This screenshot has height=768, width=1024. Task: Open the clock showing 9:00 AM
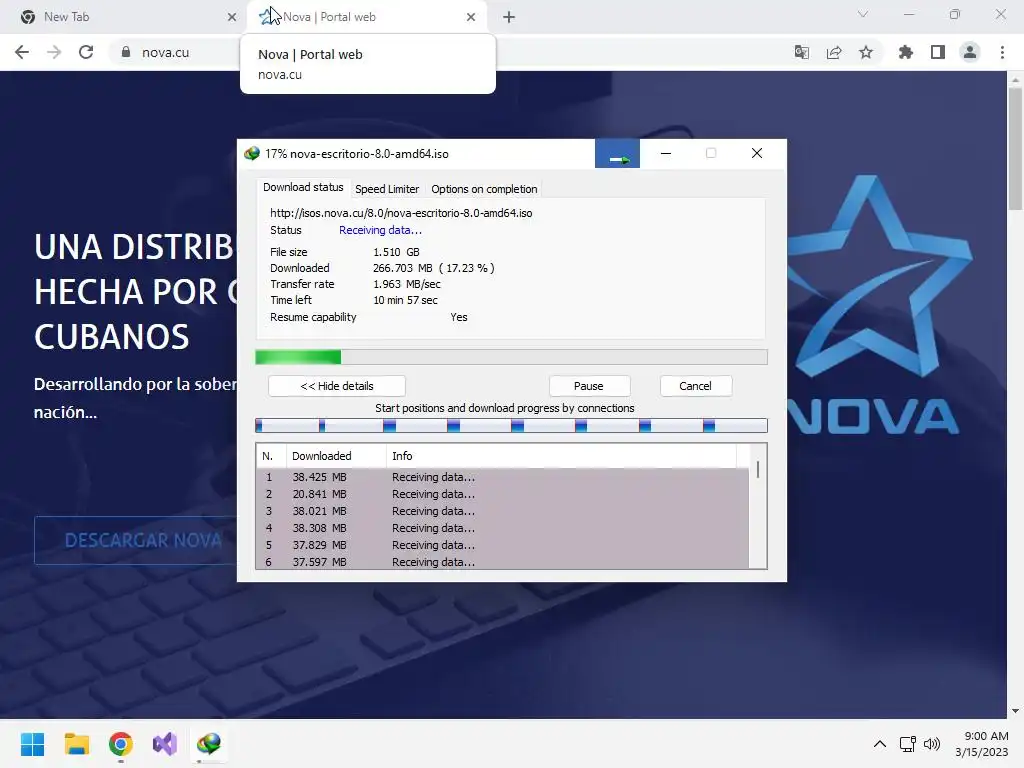point(982,744)
